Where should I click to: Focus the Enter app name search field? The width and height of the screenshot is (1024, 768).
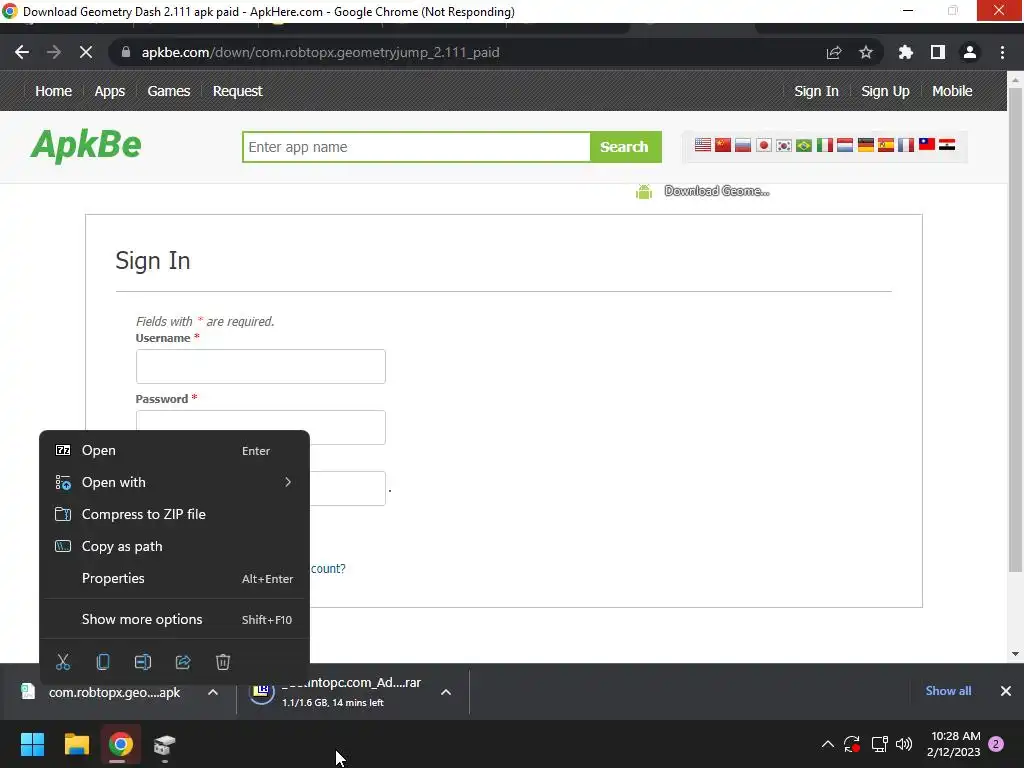417,146
